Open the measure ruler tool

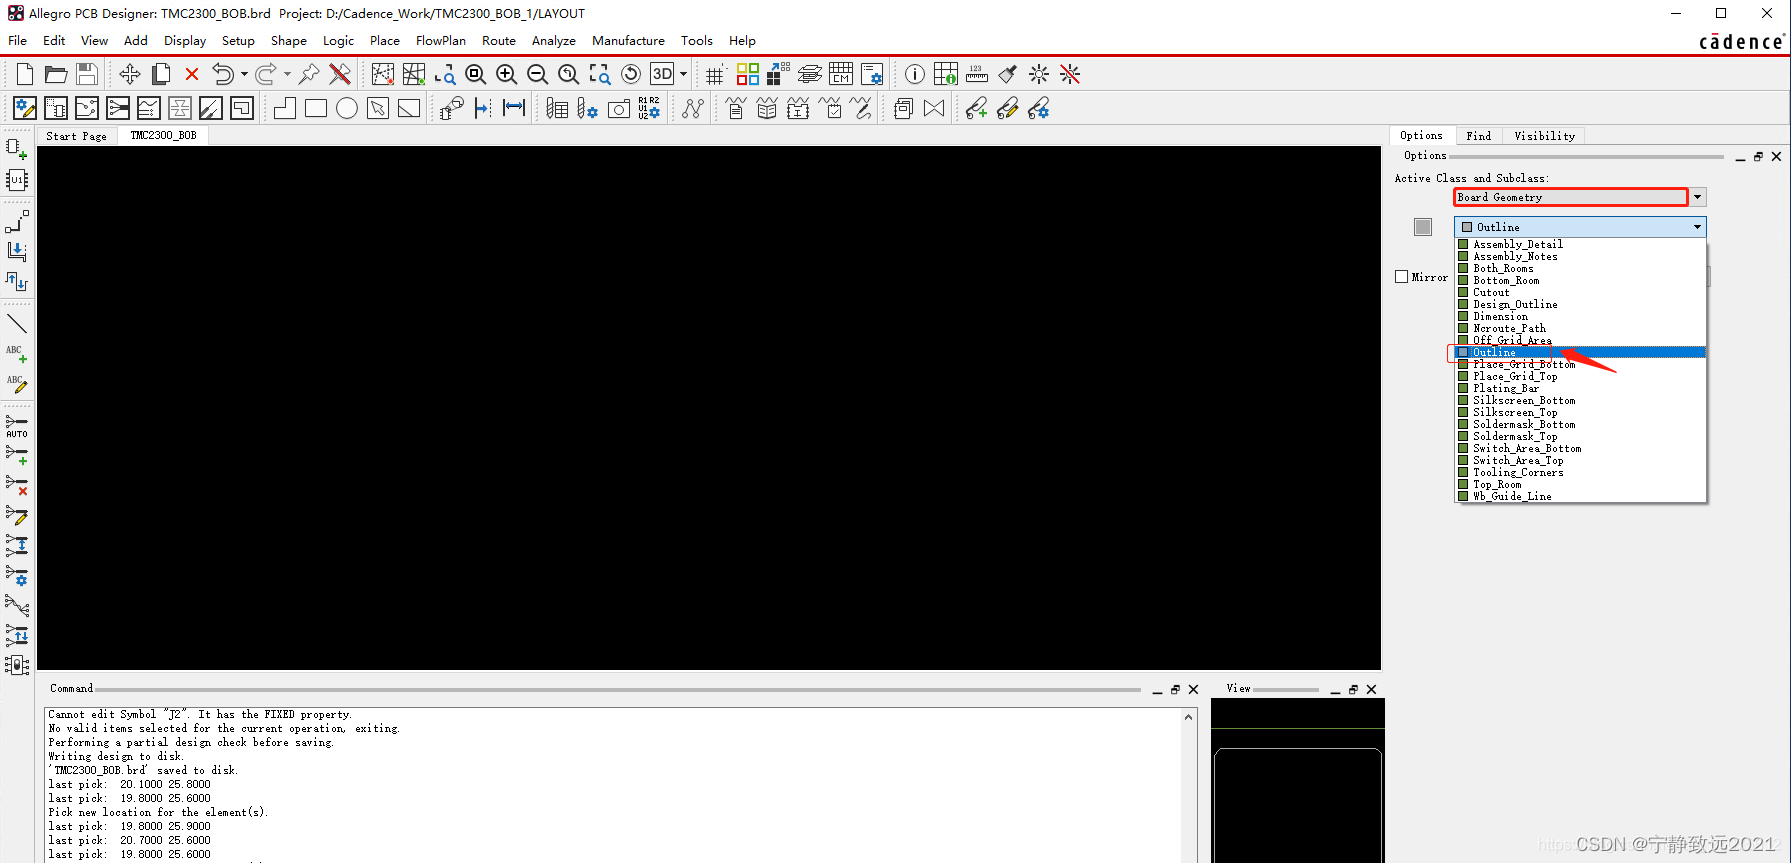pyautogui.click(x=976, y=74)
